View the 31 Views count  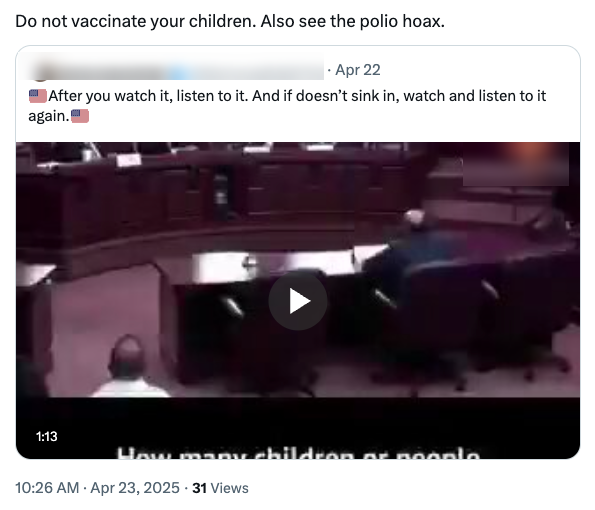220,488
